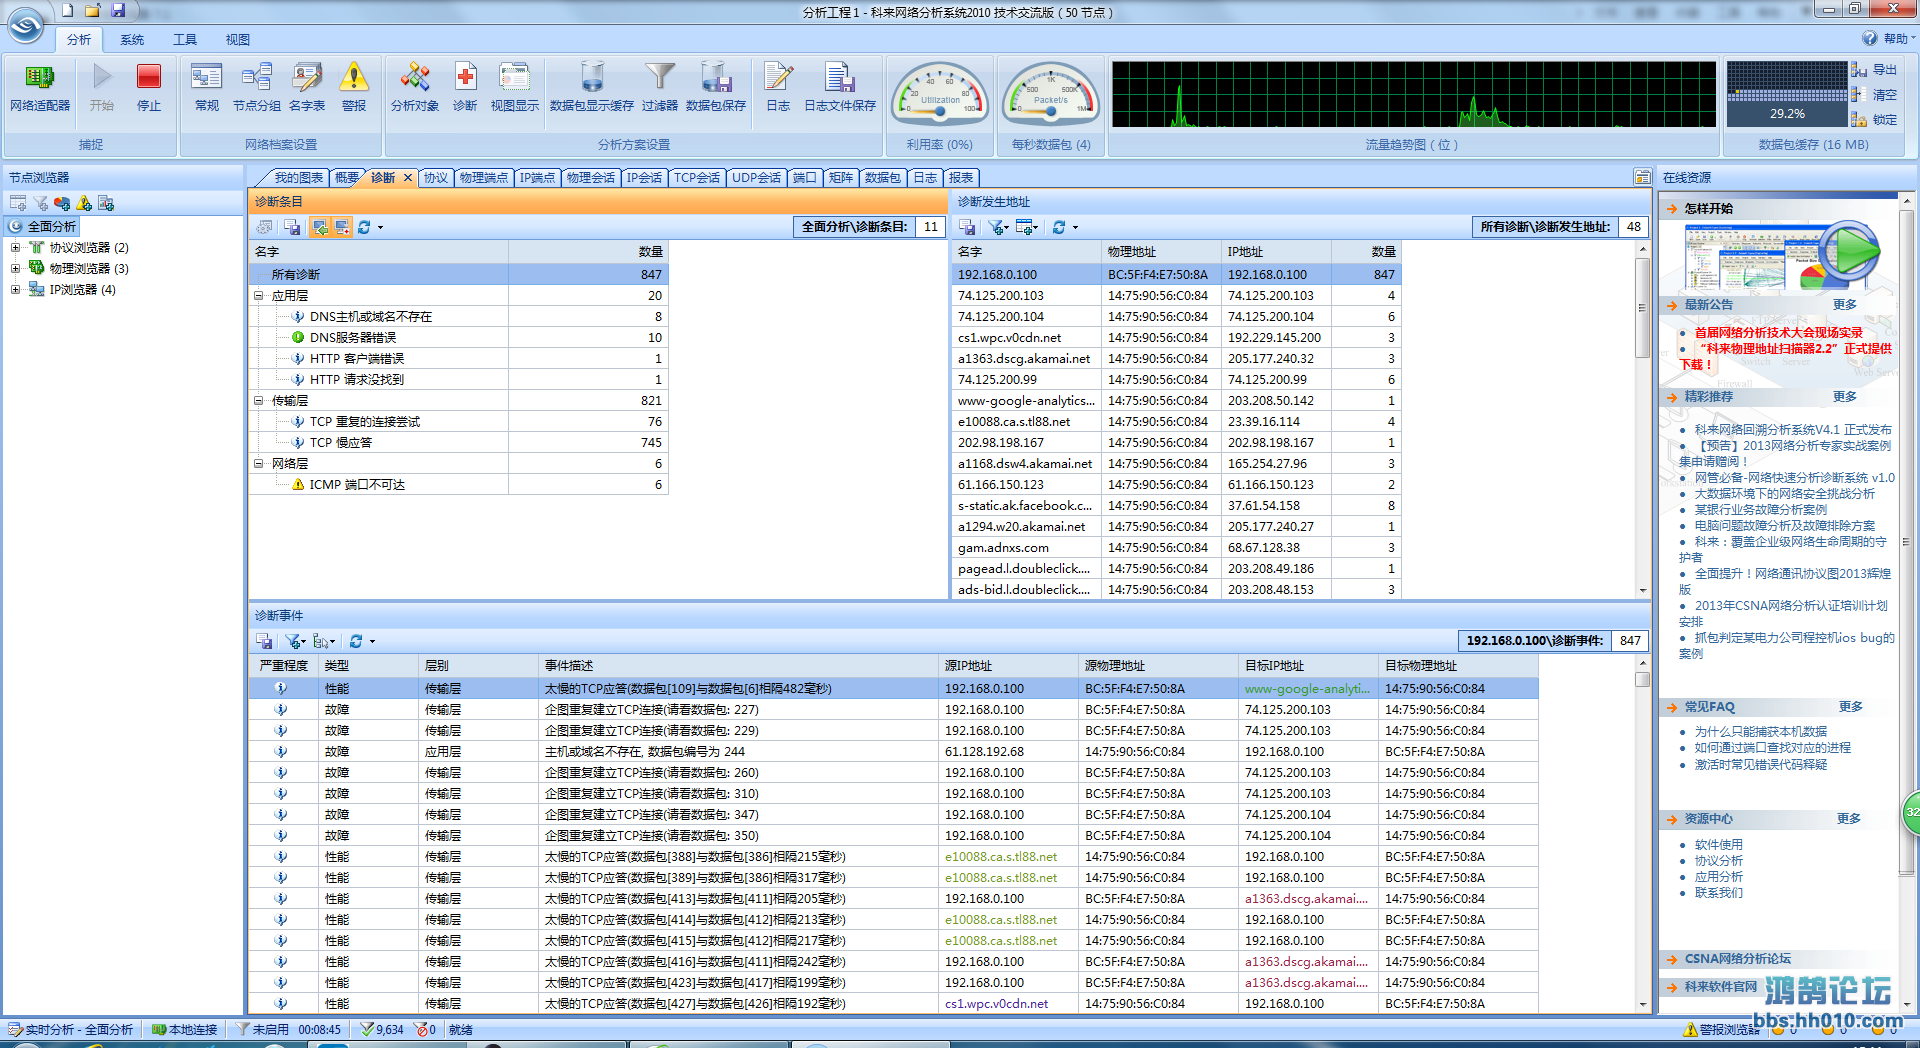Switch to the 工具 ribbon tab
1920x1048 pixels.
(x=185, y=40)
